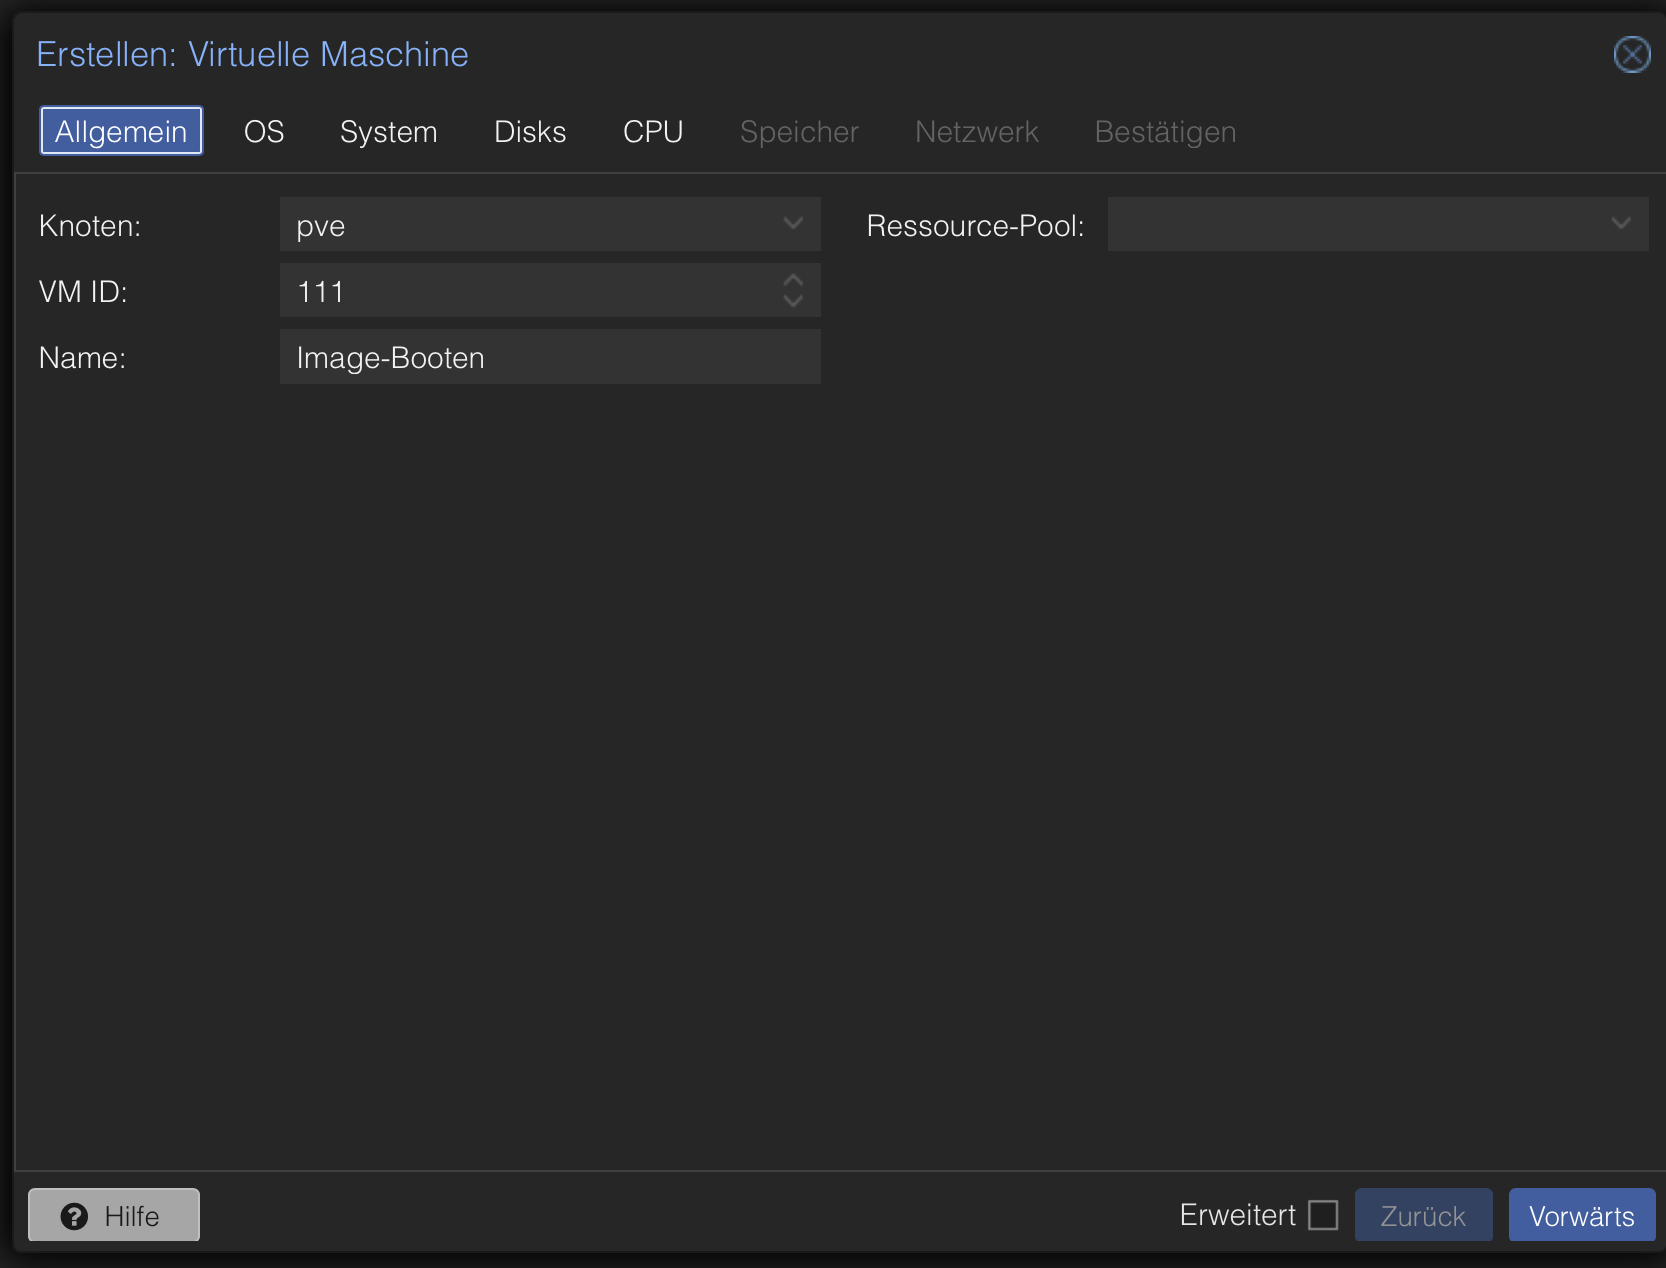Click into the VM ID number field

click(530, 291)
